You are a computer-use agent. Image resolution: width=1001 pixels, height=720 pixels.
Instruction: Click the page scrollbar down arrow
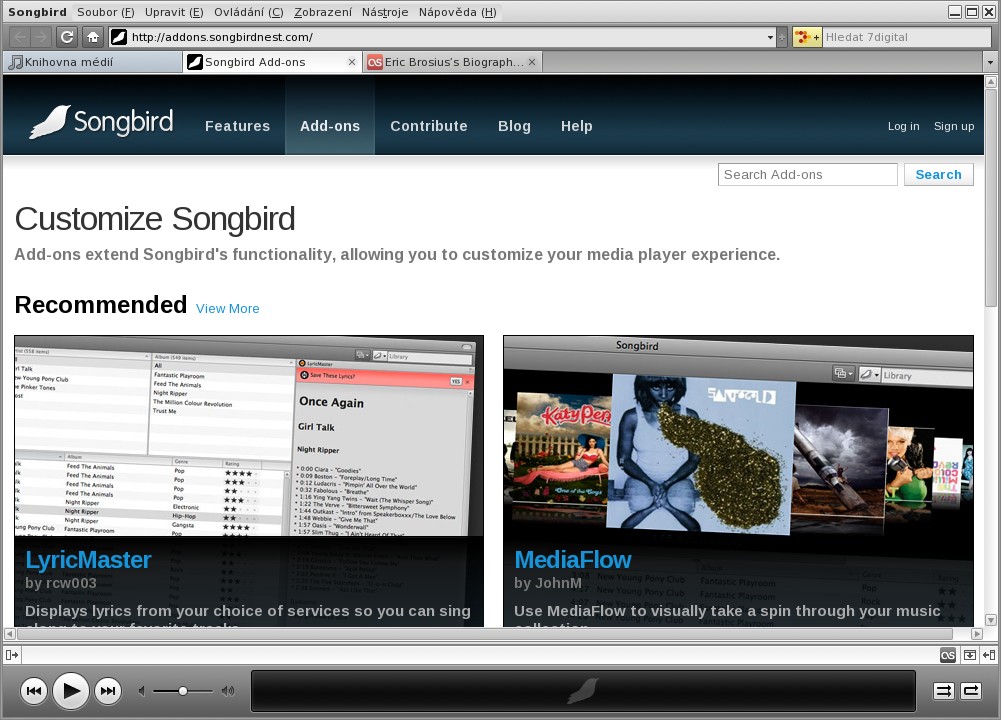click(991, 620)
